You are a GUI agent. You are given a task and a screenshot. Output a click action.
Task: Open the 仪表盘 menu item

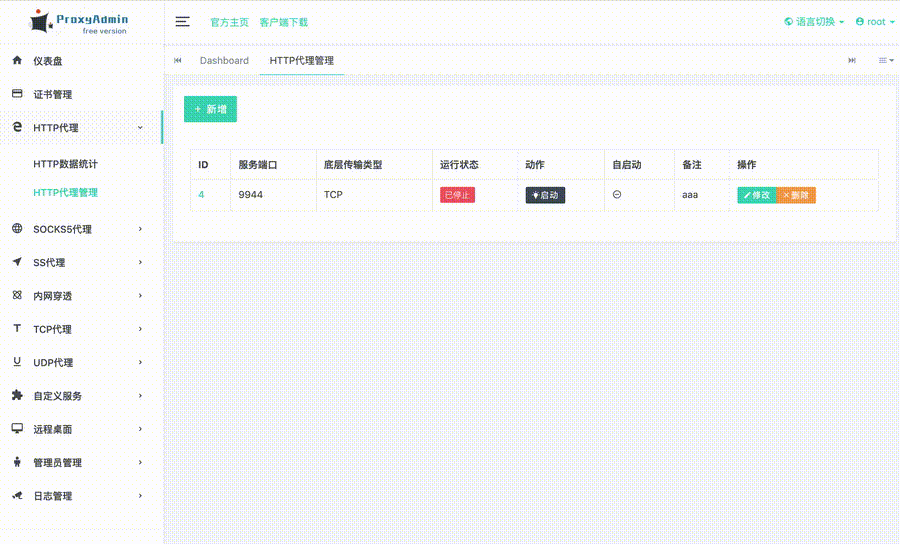coord(82,60)
